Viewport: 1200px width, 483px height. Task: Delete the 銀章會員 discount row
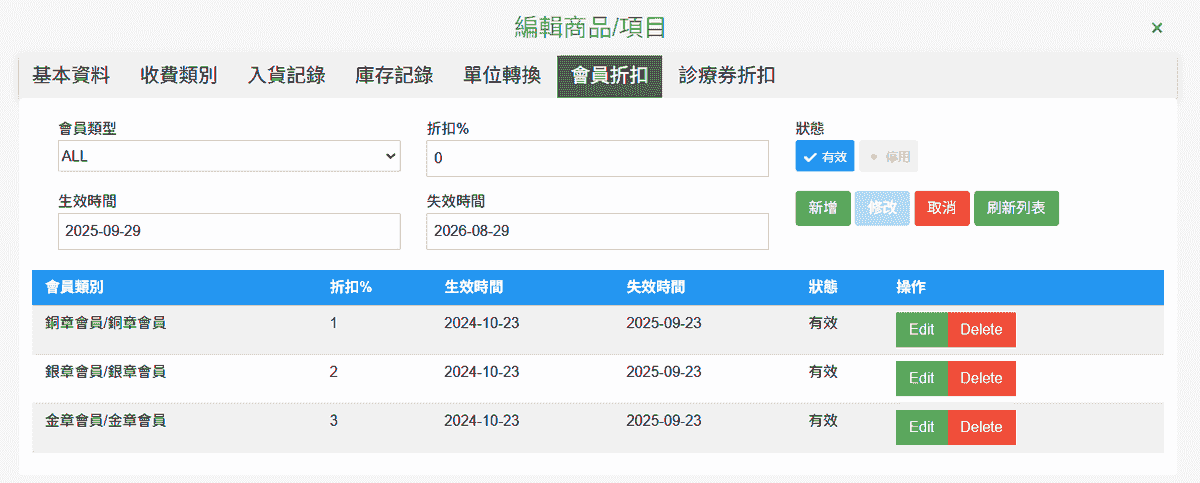pos(981,378)
